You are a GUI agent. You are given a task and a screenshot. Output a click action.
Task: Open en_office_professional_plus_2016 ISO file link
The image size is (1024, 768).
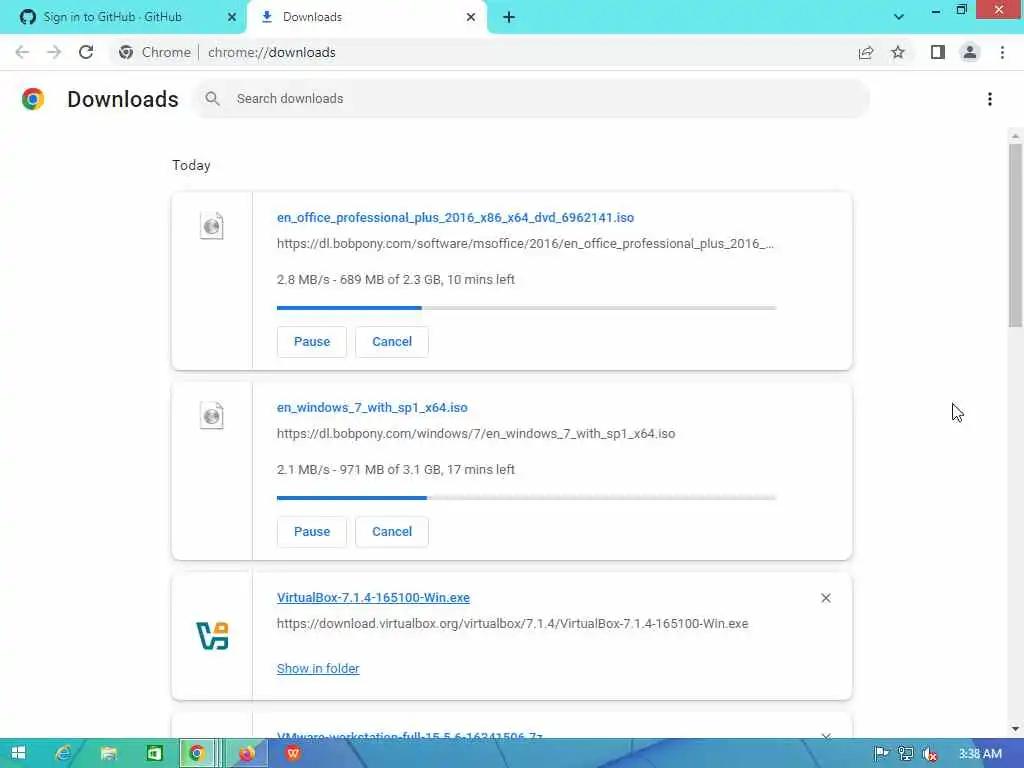(x=455, y=217)
